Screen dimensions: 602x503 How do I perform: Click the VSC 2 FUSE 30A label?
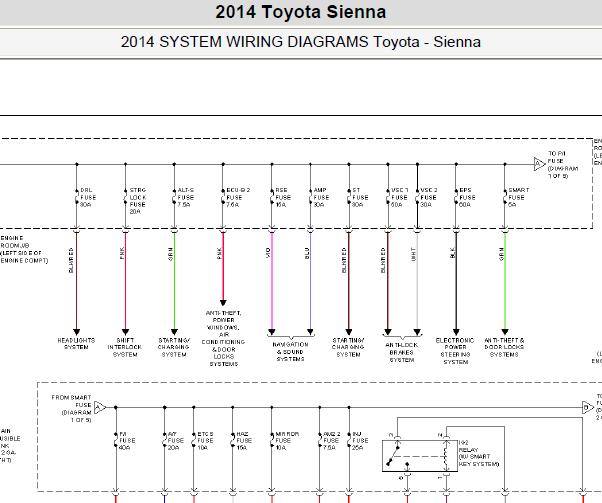pos(429,197)
